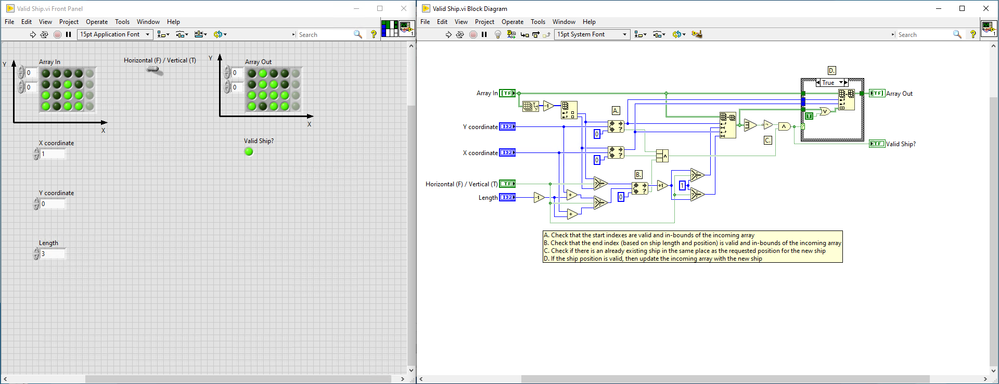Screen dimensions: 999x384
Task: Click search magnifier in Front Panel
Action: pyautogui.click(x=358, y=34)
